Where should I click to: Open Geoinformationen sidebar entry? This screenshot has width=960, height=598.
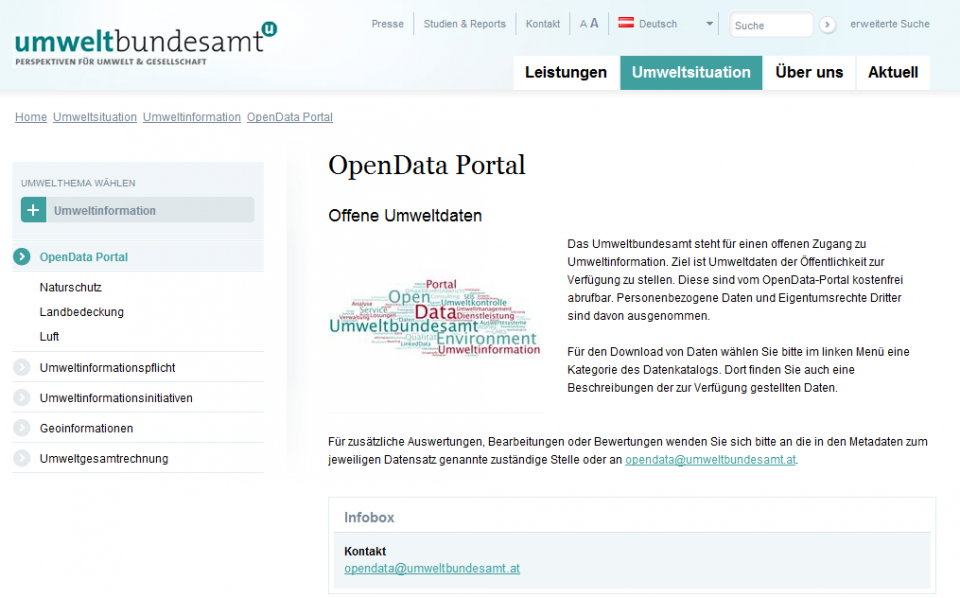86,428
